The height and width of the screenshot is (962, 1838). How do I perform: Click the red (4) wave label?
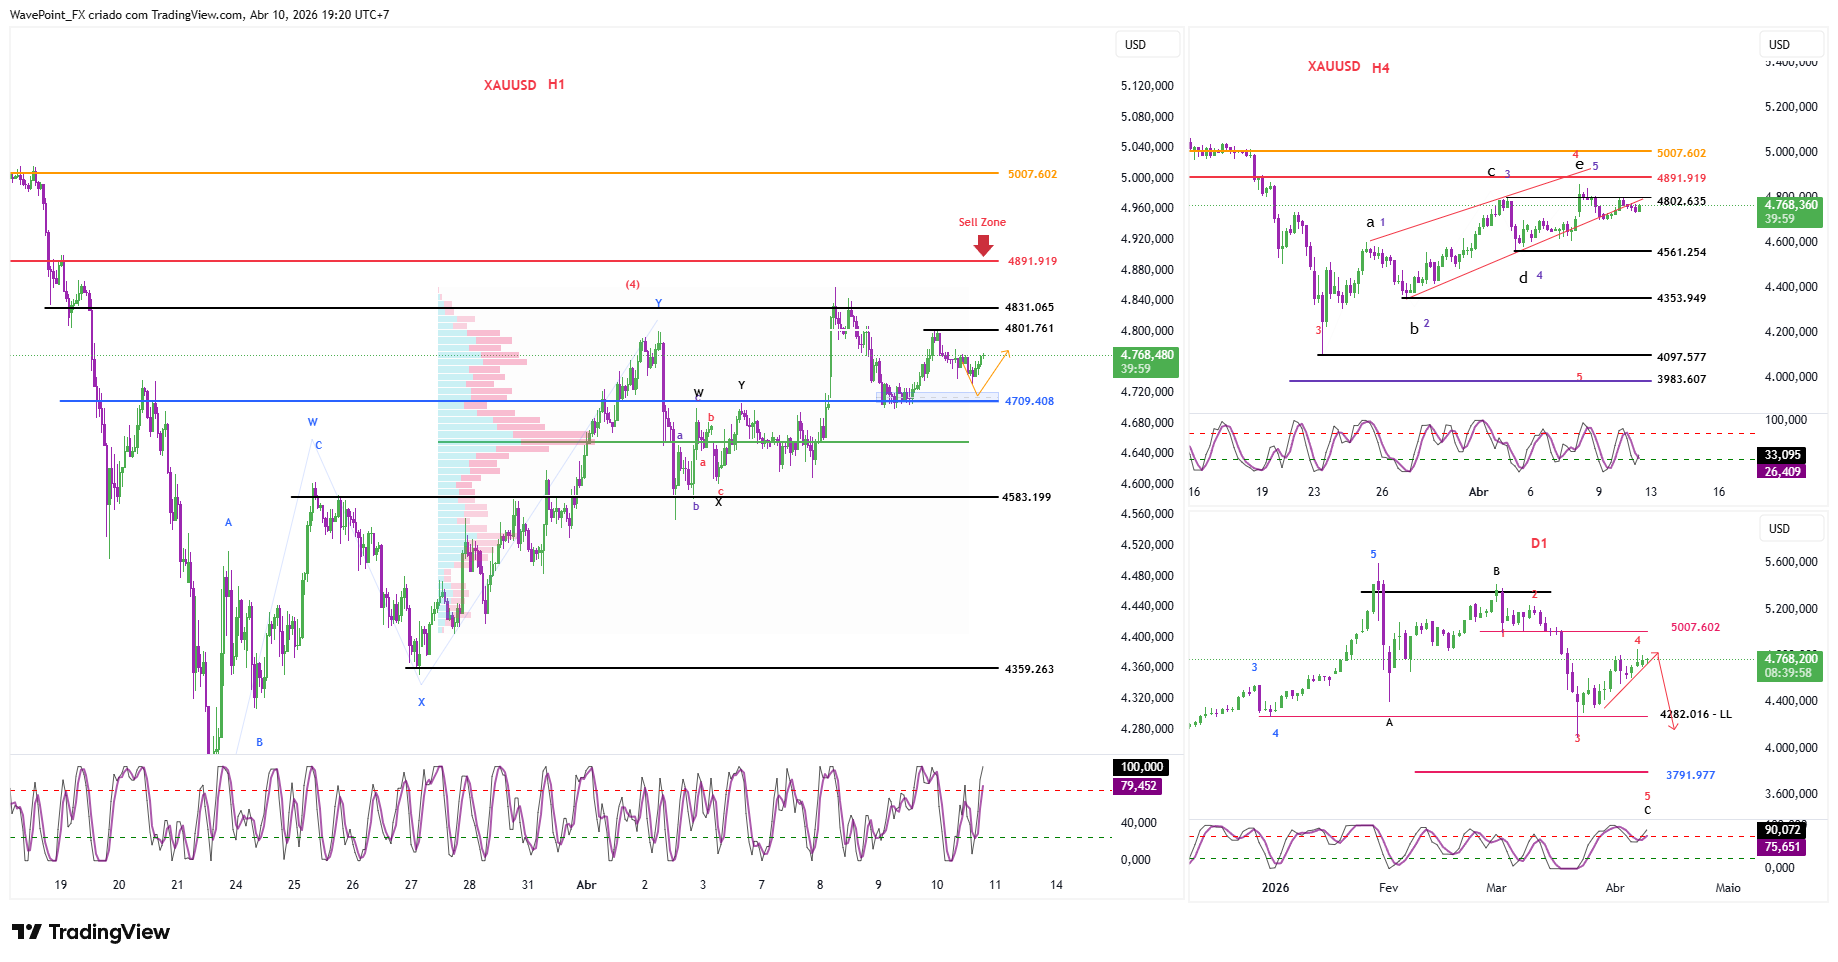coord(633,284)
